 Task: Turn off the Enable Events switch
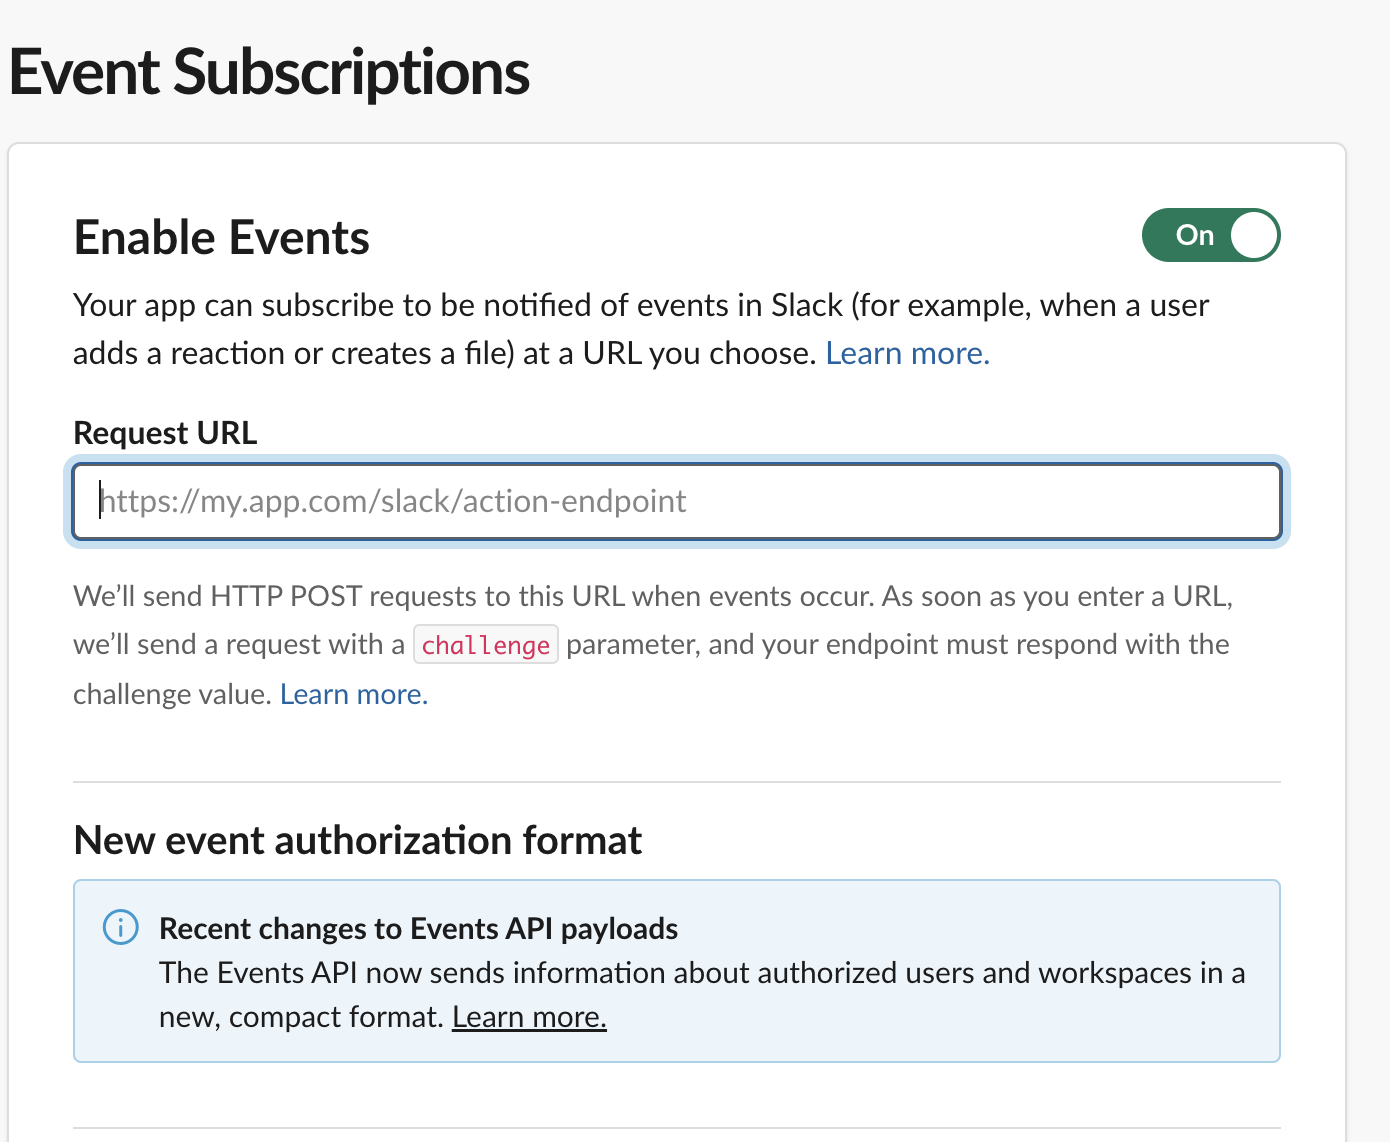point(1210,235)
